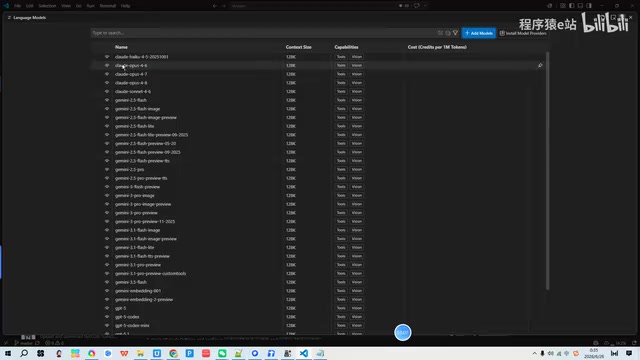This screenshot has width=640, height=360.
Task: Select the gemini-2.5-flash-lite row
Action: pyautogui.click(x=318, y=126)
